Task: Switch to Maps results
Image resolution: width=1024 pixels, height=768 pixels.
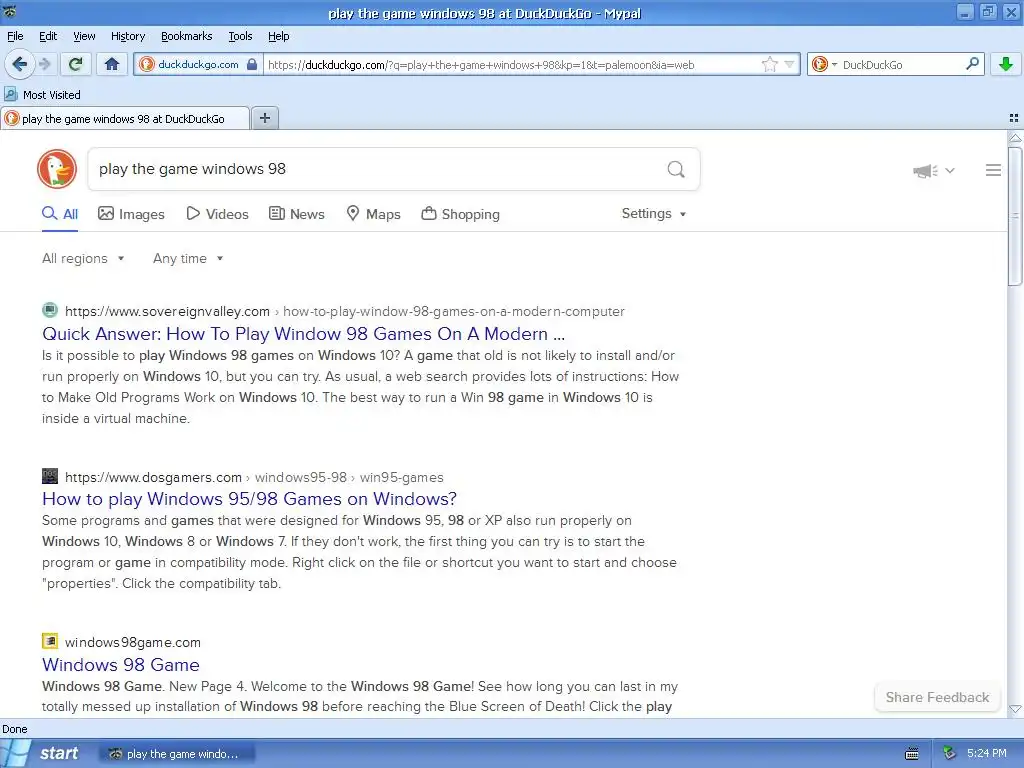Action: pos(374,214)
